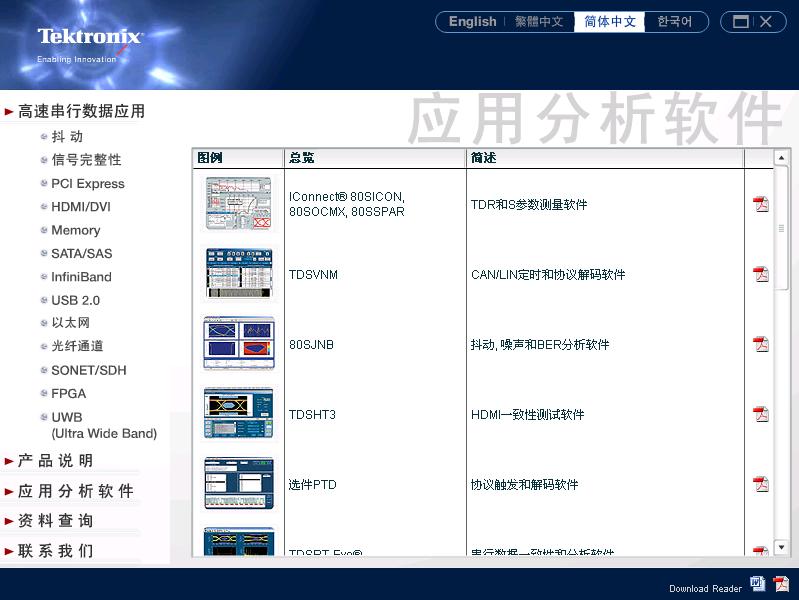799x600 pixels.
Task: Open PCI Express section
Action: [x=88, y=184]
